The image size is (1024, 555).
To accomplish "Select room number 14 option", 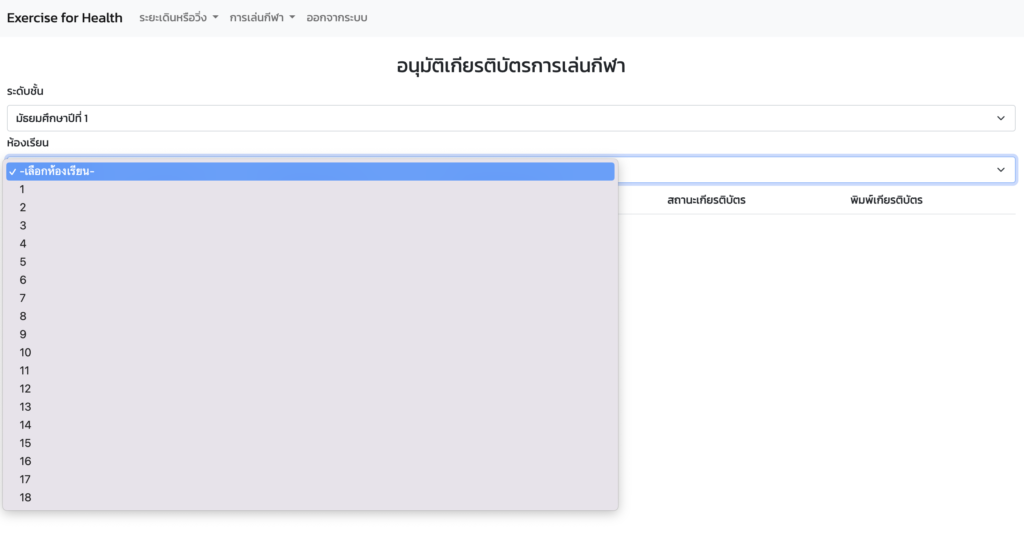I will click(310, 425).
